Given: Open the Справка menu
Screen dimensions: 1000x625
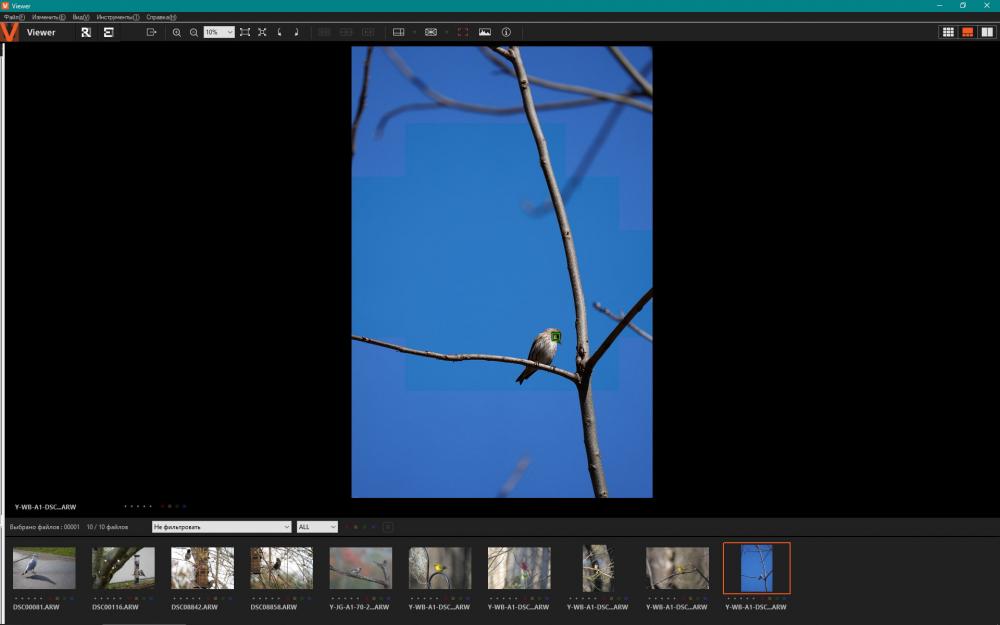Looking at the screenshot, I should [161, 17].
